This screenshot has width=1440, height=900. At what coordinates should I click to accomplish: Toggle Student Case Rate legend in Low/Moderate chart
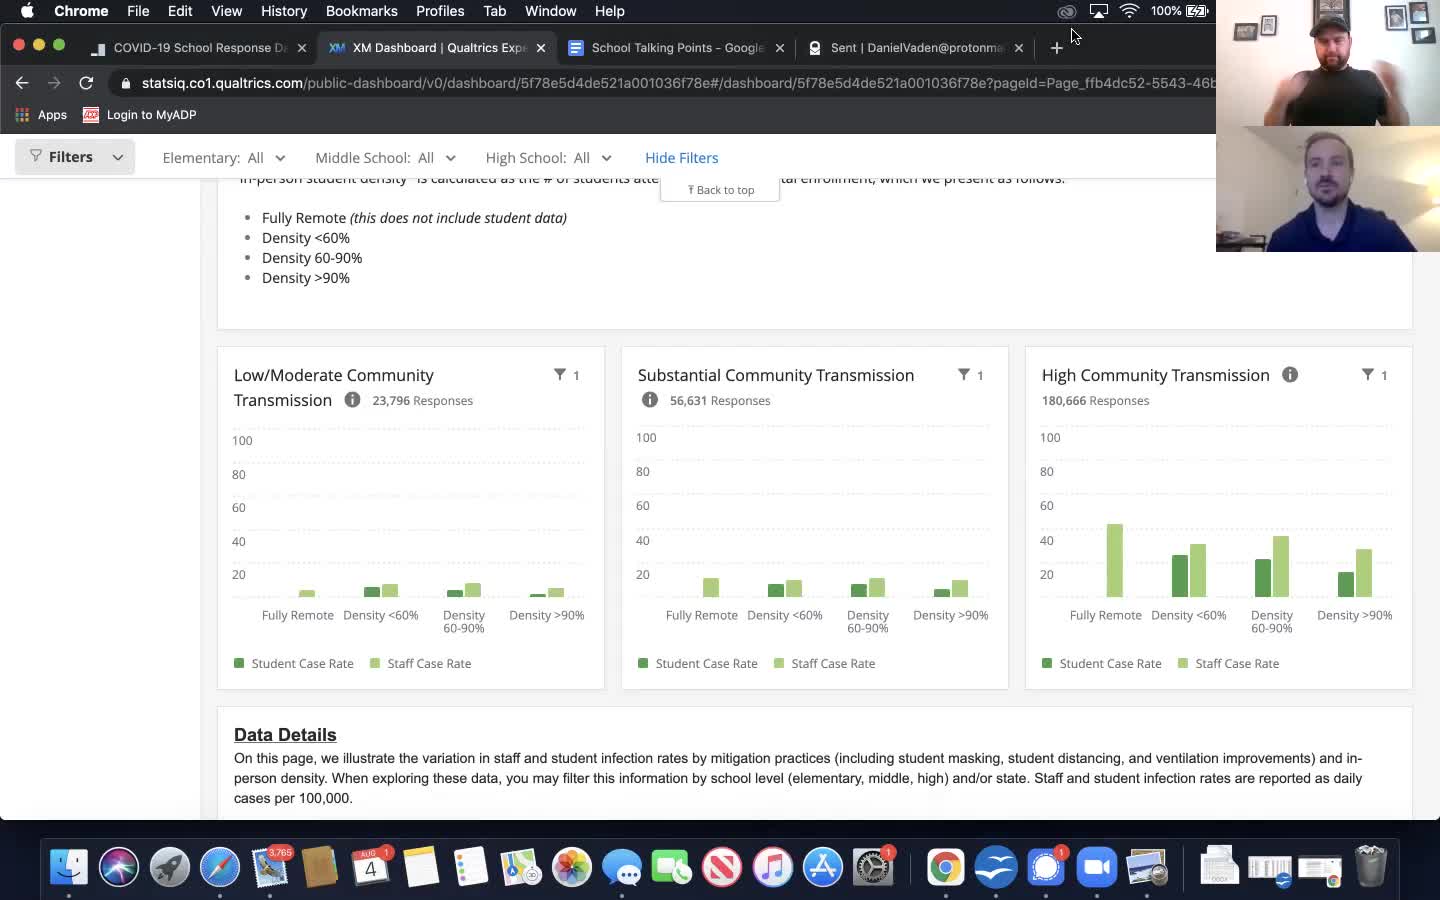pos(294,663)
